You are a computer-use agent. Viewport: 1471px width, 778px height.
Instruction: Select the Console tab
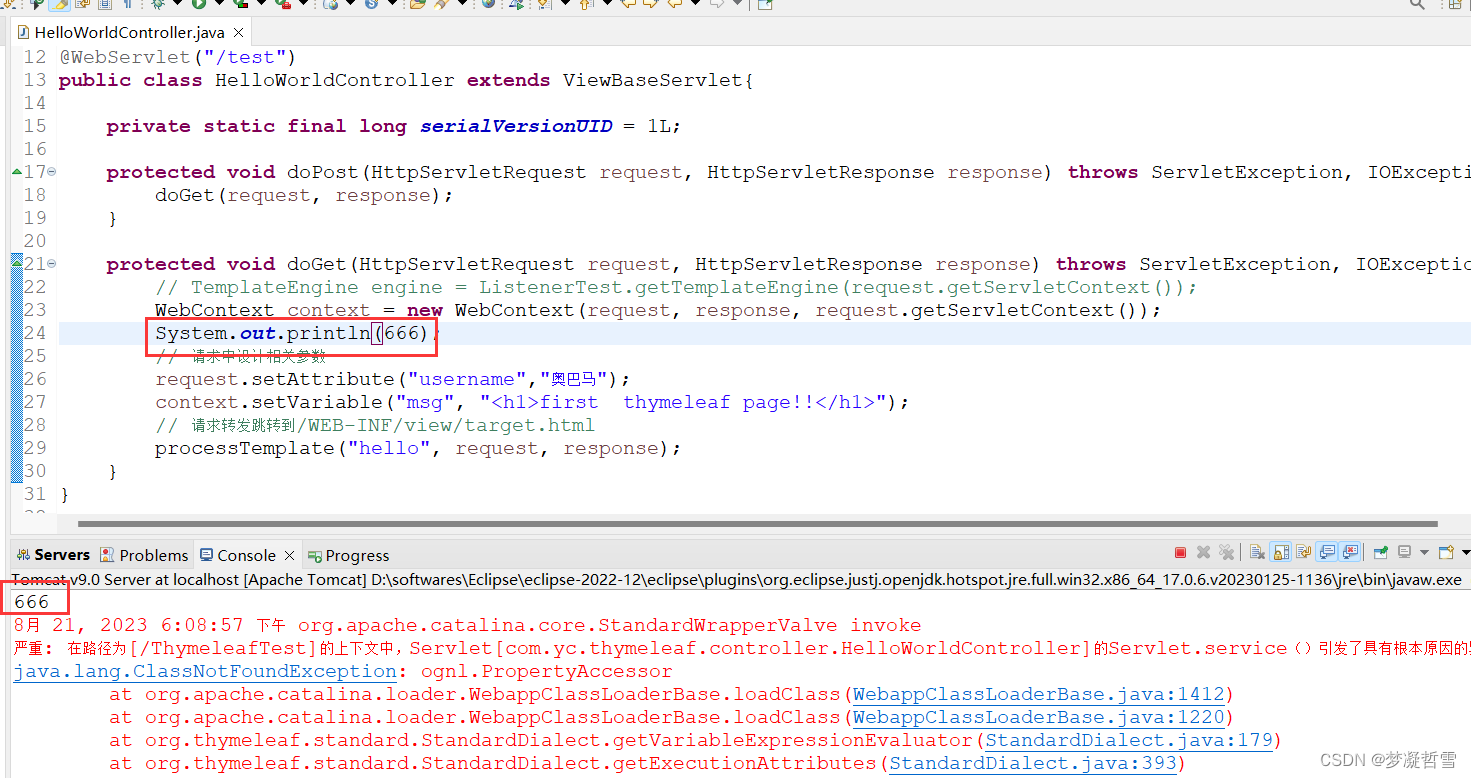[246, 555]
